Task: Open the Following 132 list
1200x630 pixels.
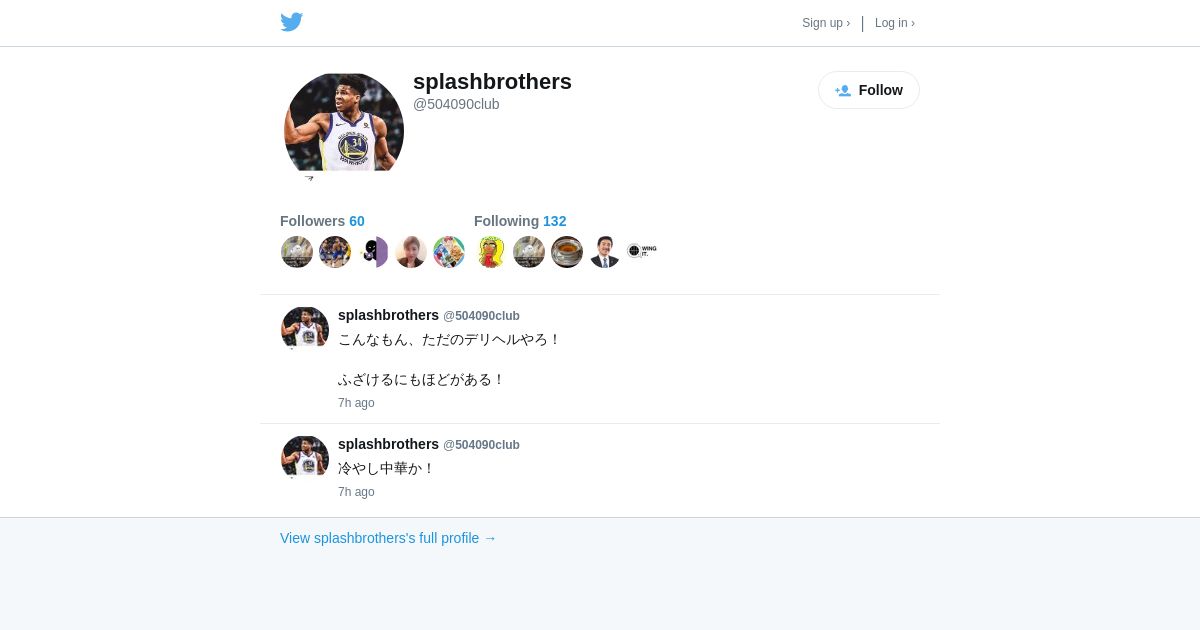Action: [x=520, y=221]
